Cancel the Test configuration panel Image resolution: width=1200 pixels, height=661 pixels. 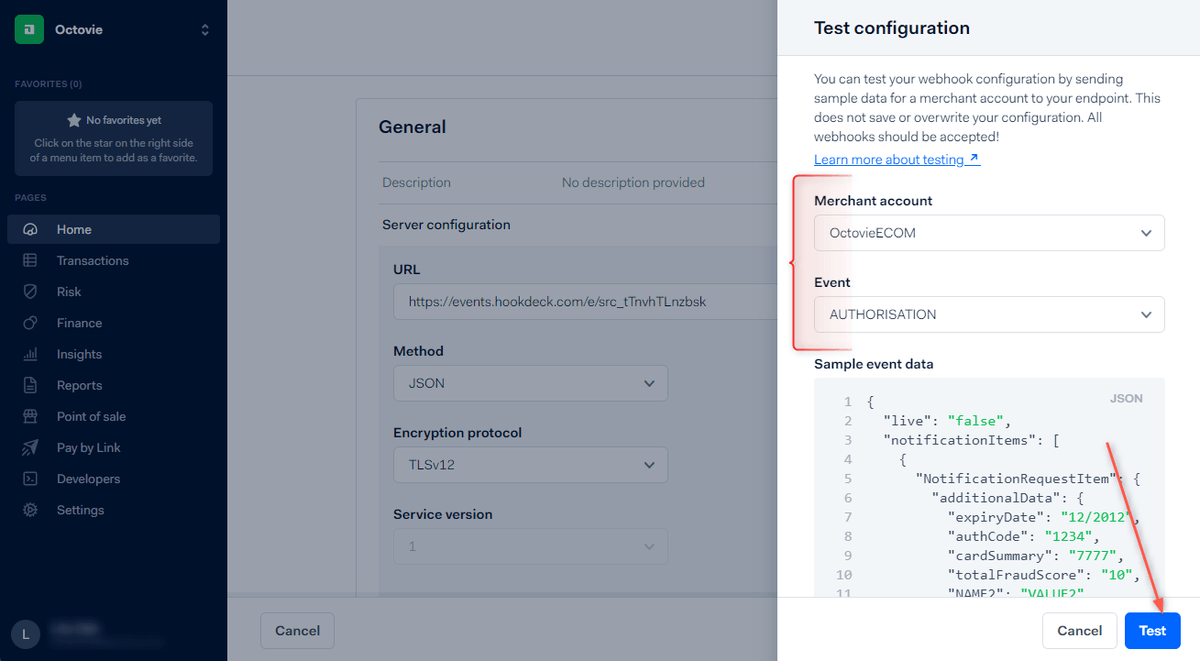click(x=1079, y=631)
